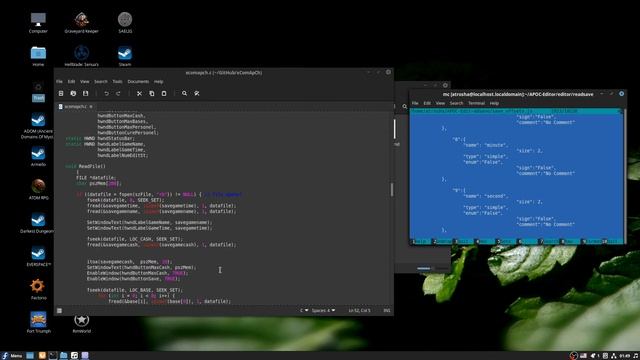Click the "name": "second" line in the terminal
The image size is (640, 360).
pyautogui.click(x=485, y=196)
